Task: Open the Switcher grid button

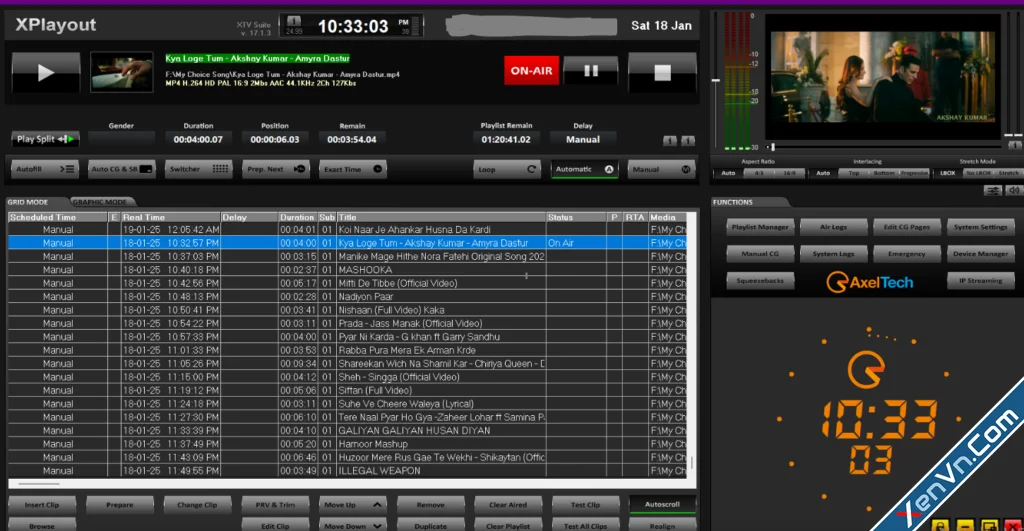Action: 198,169
